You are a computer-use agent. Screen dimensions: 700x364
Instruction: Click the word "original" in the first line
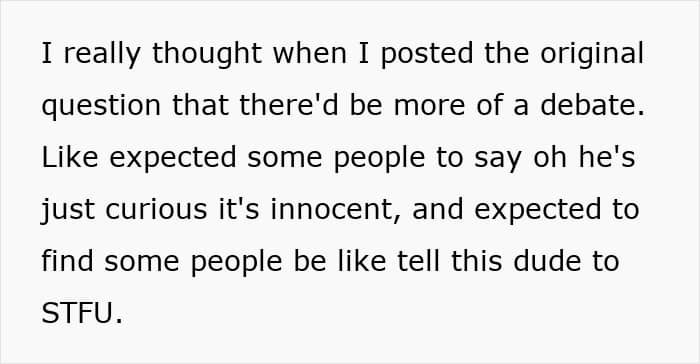(592, 53)
